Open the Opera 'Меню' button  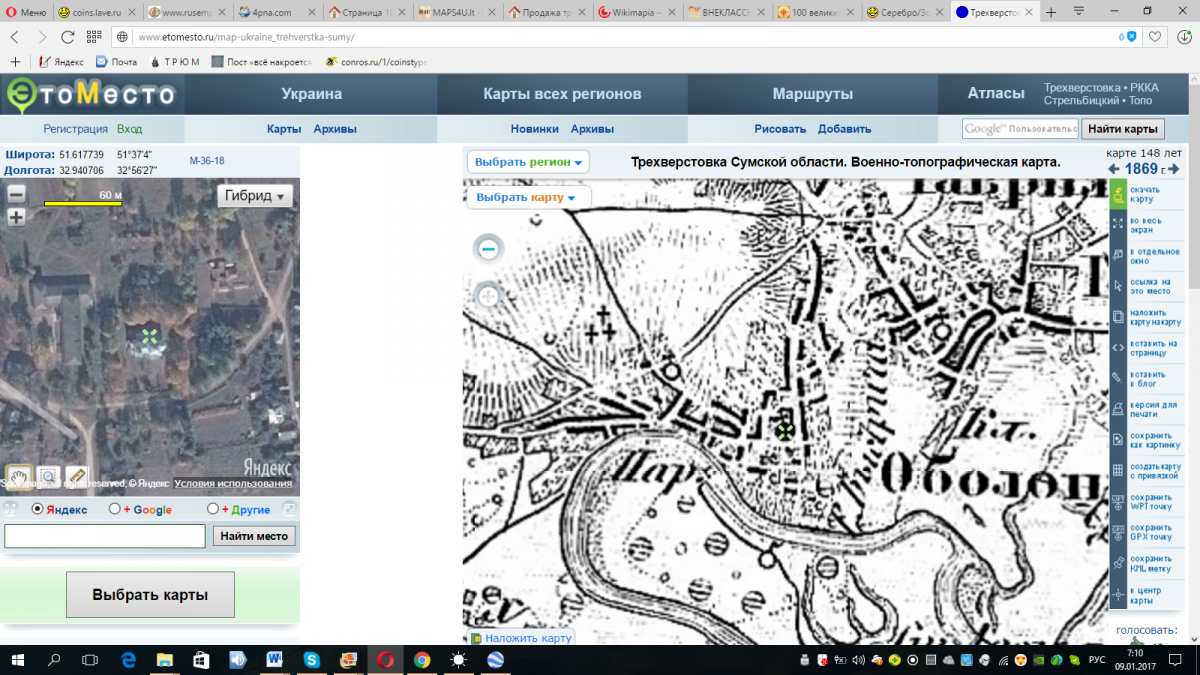click(x=26, y=12)
